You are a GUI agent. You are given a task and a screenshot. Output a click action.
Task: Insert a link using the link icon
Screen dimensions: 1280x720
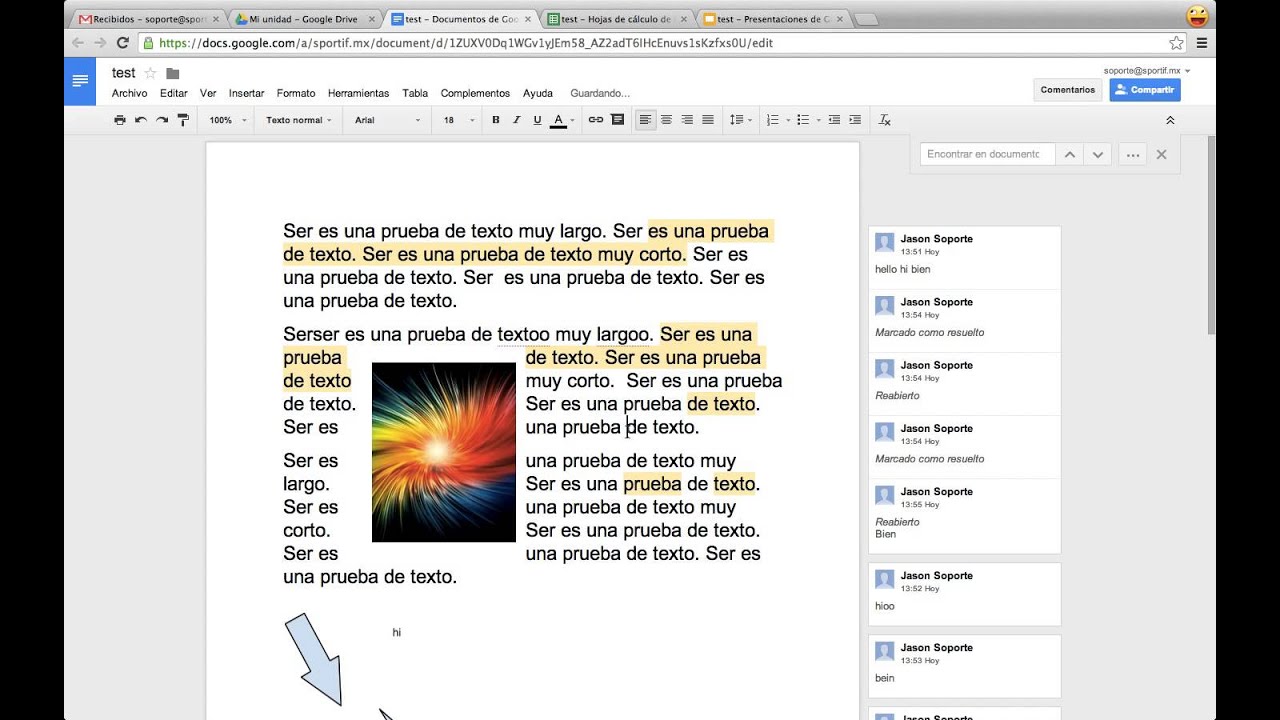pyautogui.click(x=596, y=120)
